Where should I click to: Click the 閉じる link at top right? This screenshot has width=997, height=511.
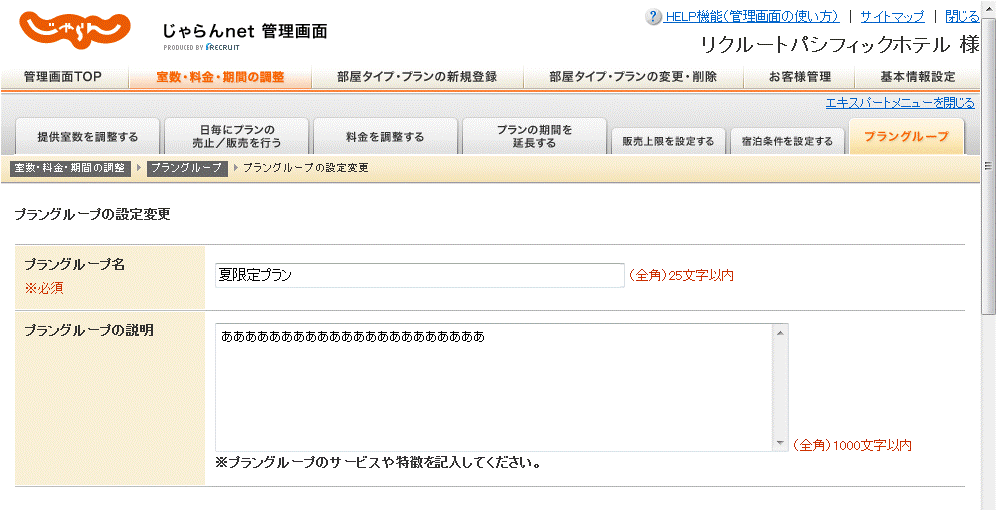[x=962, y=17]
